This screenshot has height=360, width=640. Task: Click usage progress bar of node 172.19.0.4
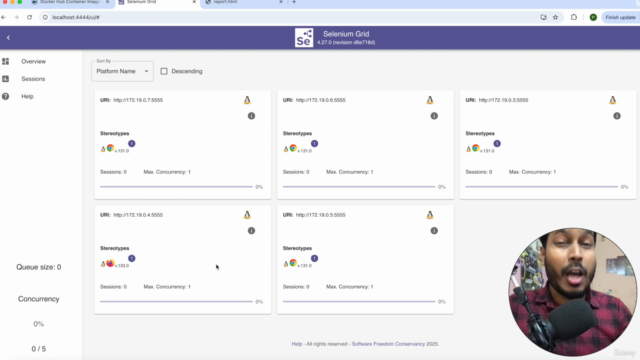click(x=176, y=301)
